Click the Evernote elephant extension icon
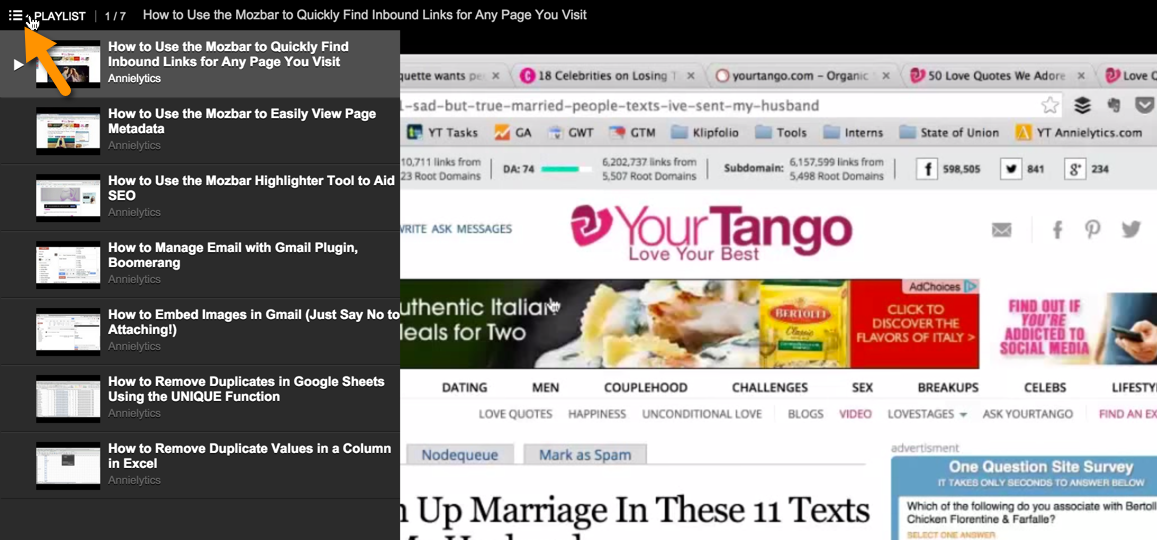The width and height of the screenshot is (1157, 540). [1113, 105]
